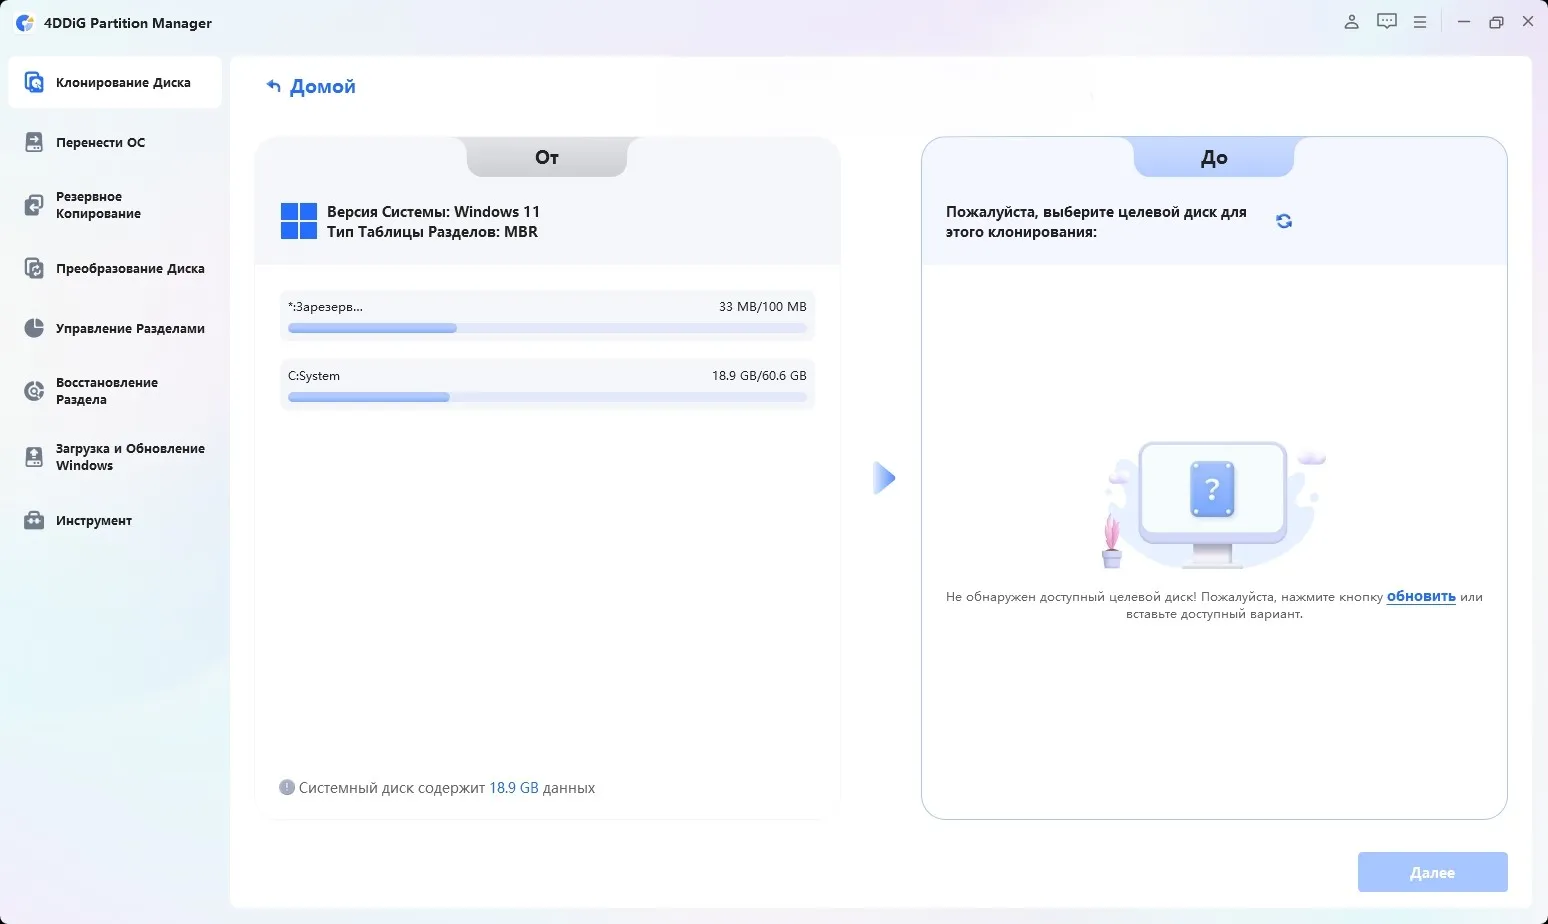
Task: Click the Клонирование Диска sidebar icon
Action: click(x=34, y=82)
